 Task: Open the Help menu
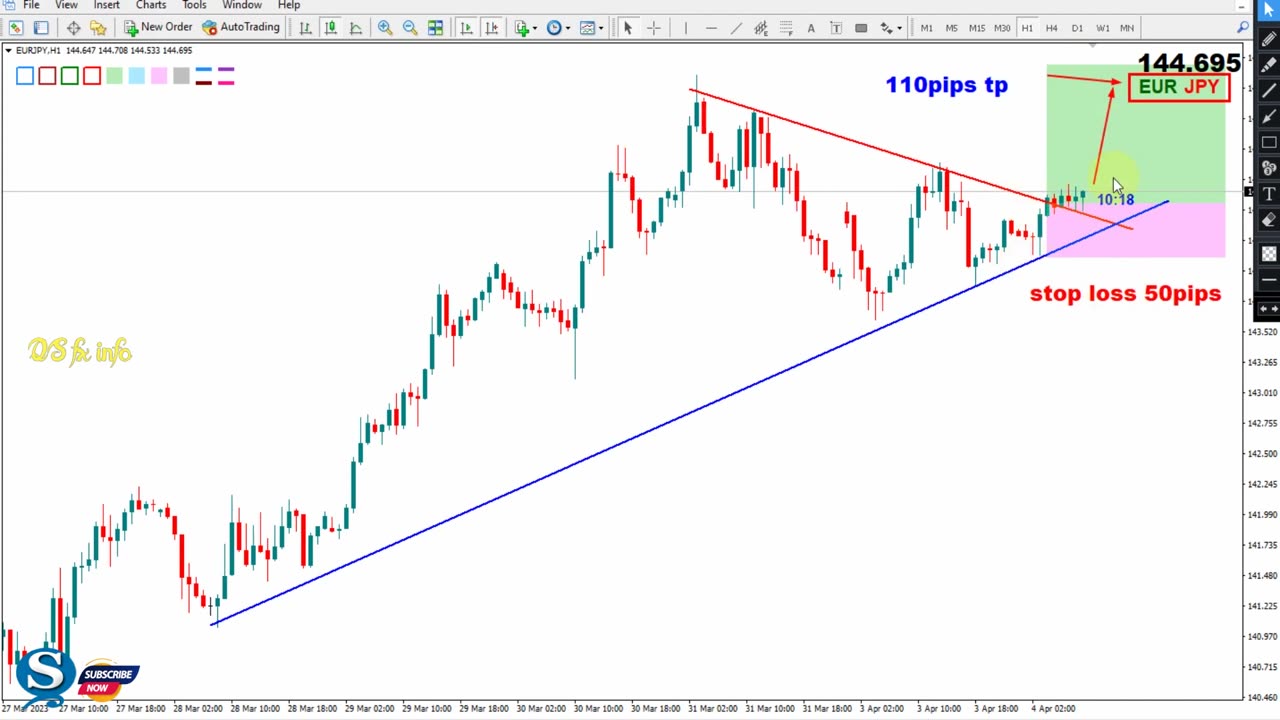tap(289, 5)
